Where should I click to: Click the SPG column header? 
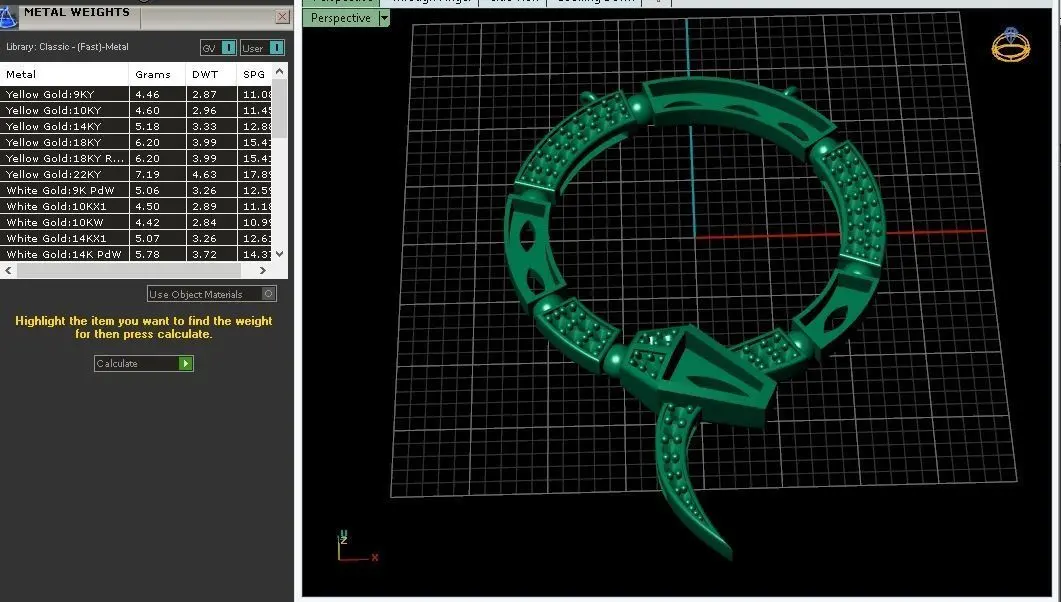click(254, 74)
